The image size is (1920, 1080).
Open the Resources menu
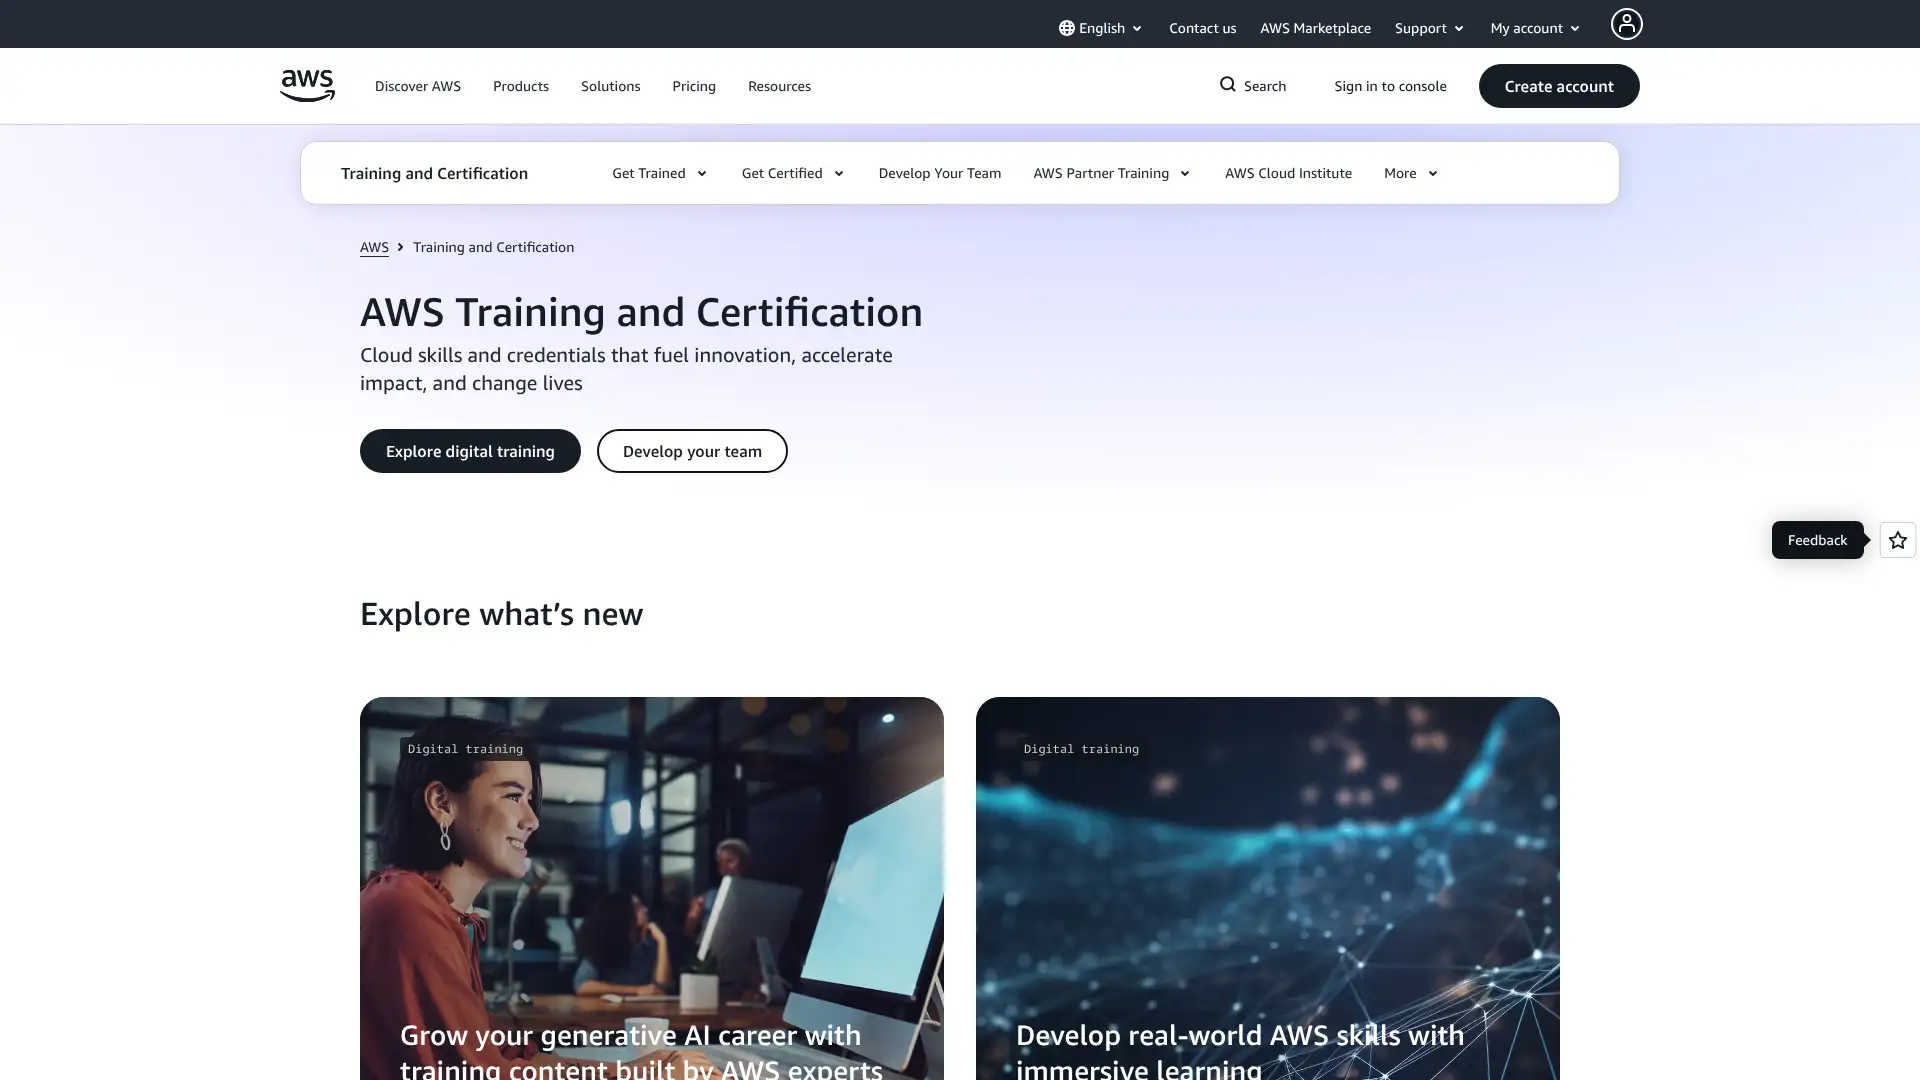[779, 86]
